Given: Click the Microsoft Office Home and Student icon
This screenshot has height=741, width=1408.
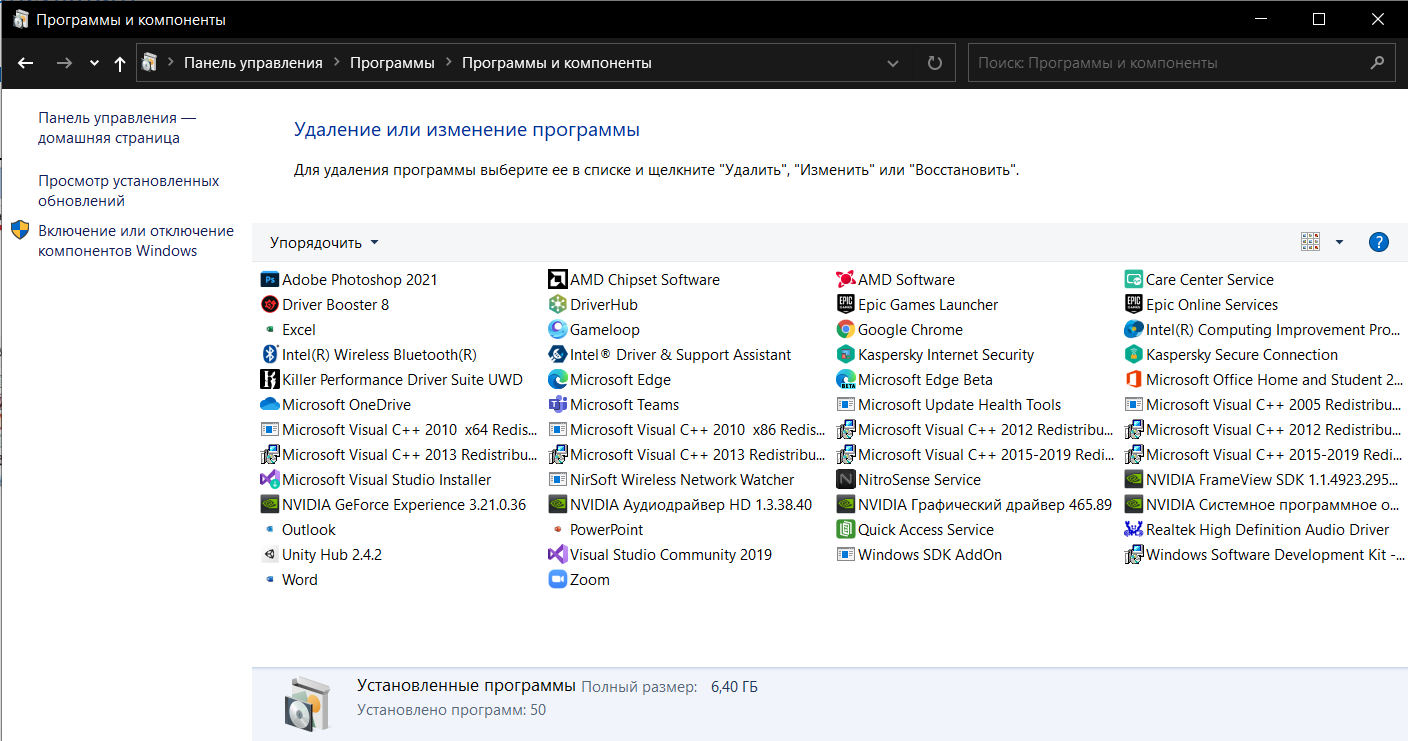Looking at the screenshot, I should (1133, 380).
